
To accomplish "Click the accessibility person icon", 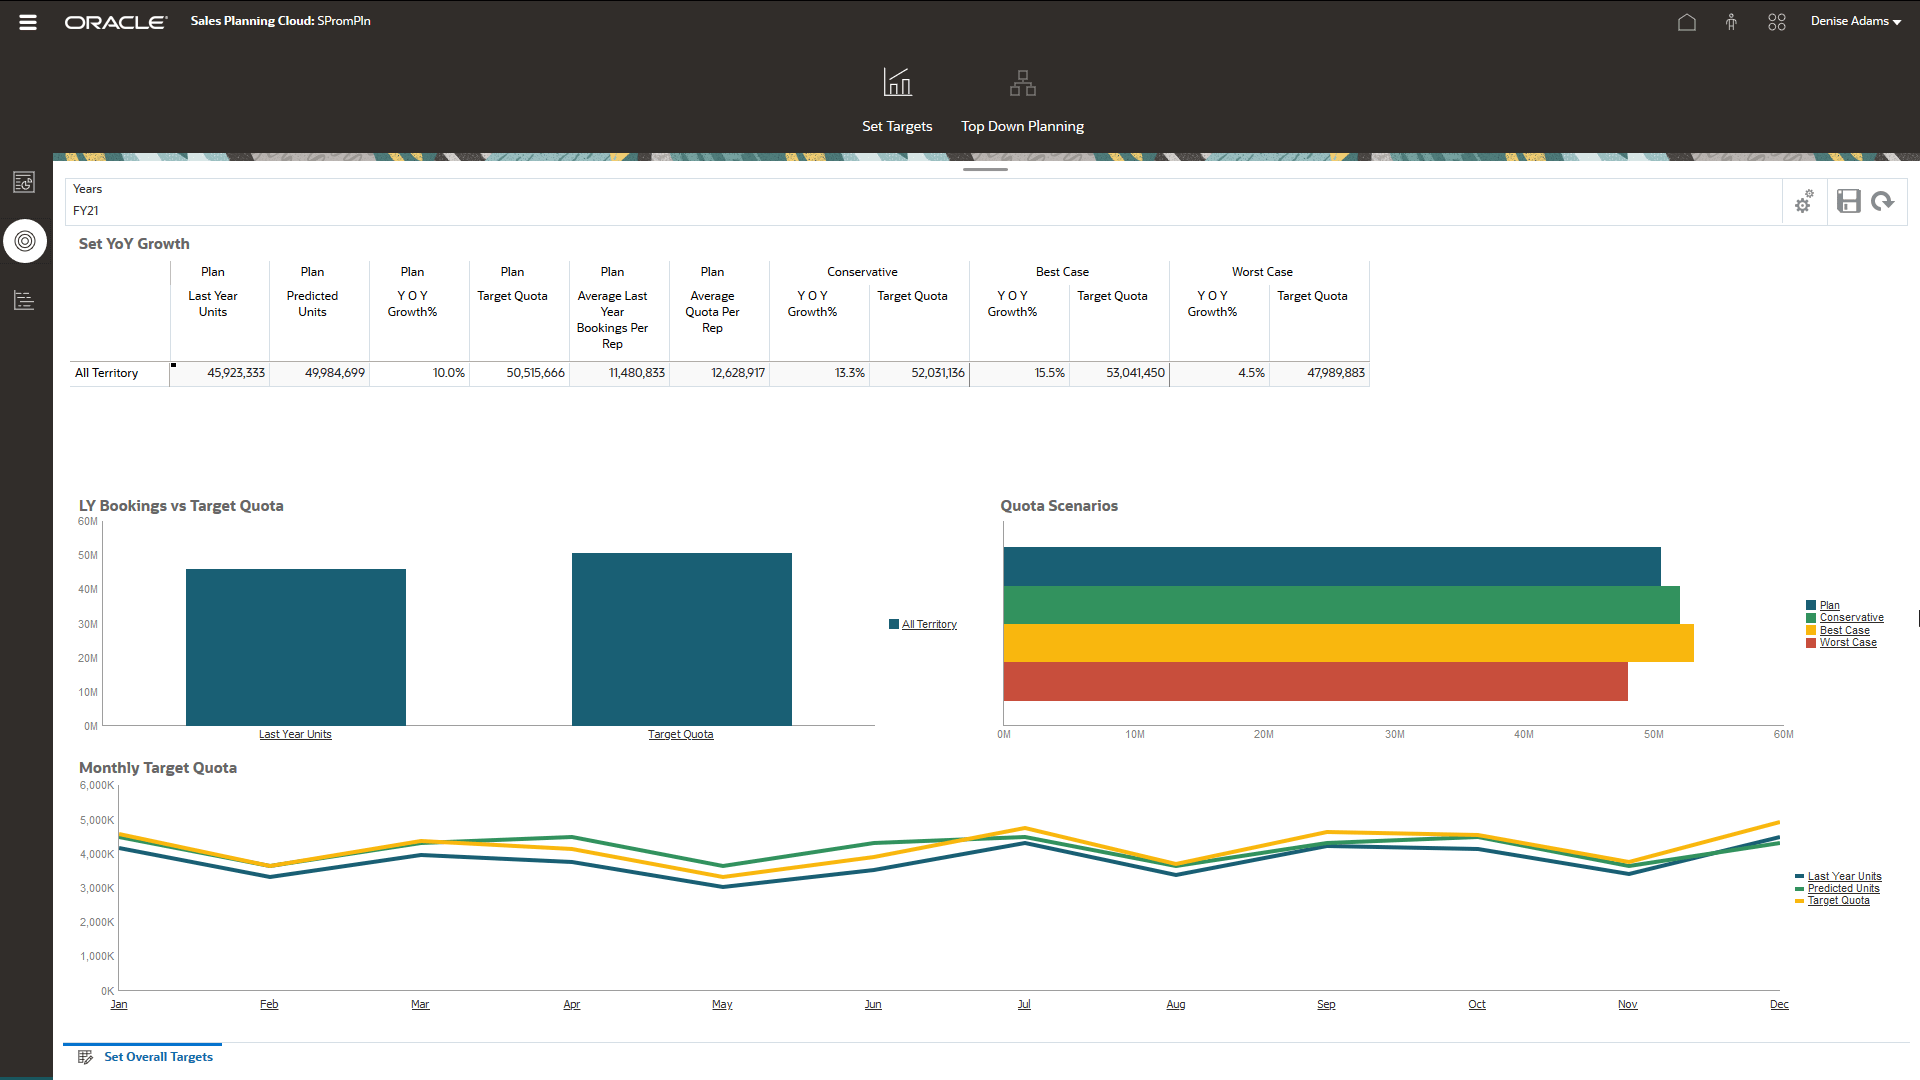I will point(1731,22).
